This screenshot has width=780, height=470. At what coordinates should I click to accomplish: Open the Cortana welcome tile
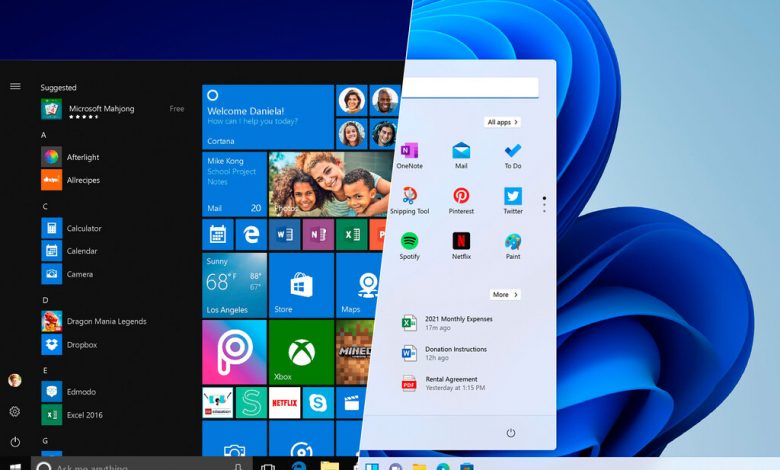click(x=268, y=117)
